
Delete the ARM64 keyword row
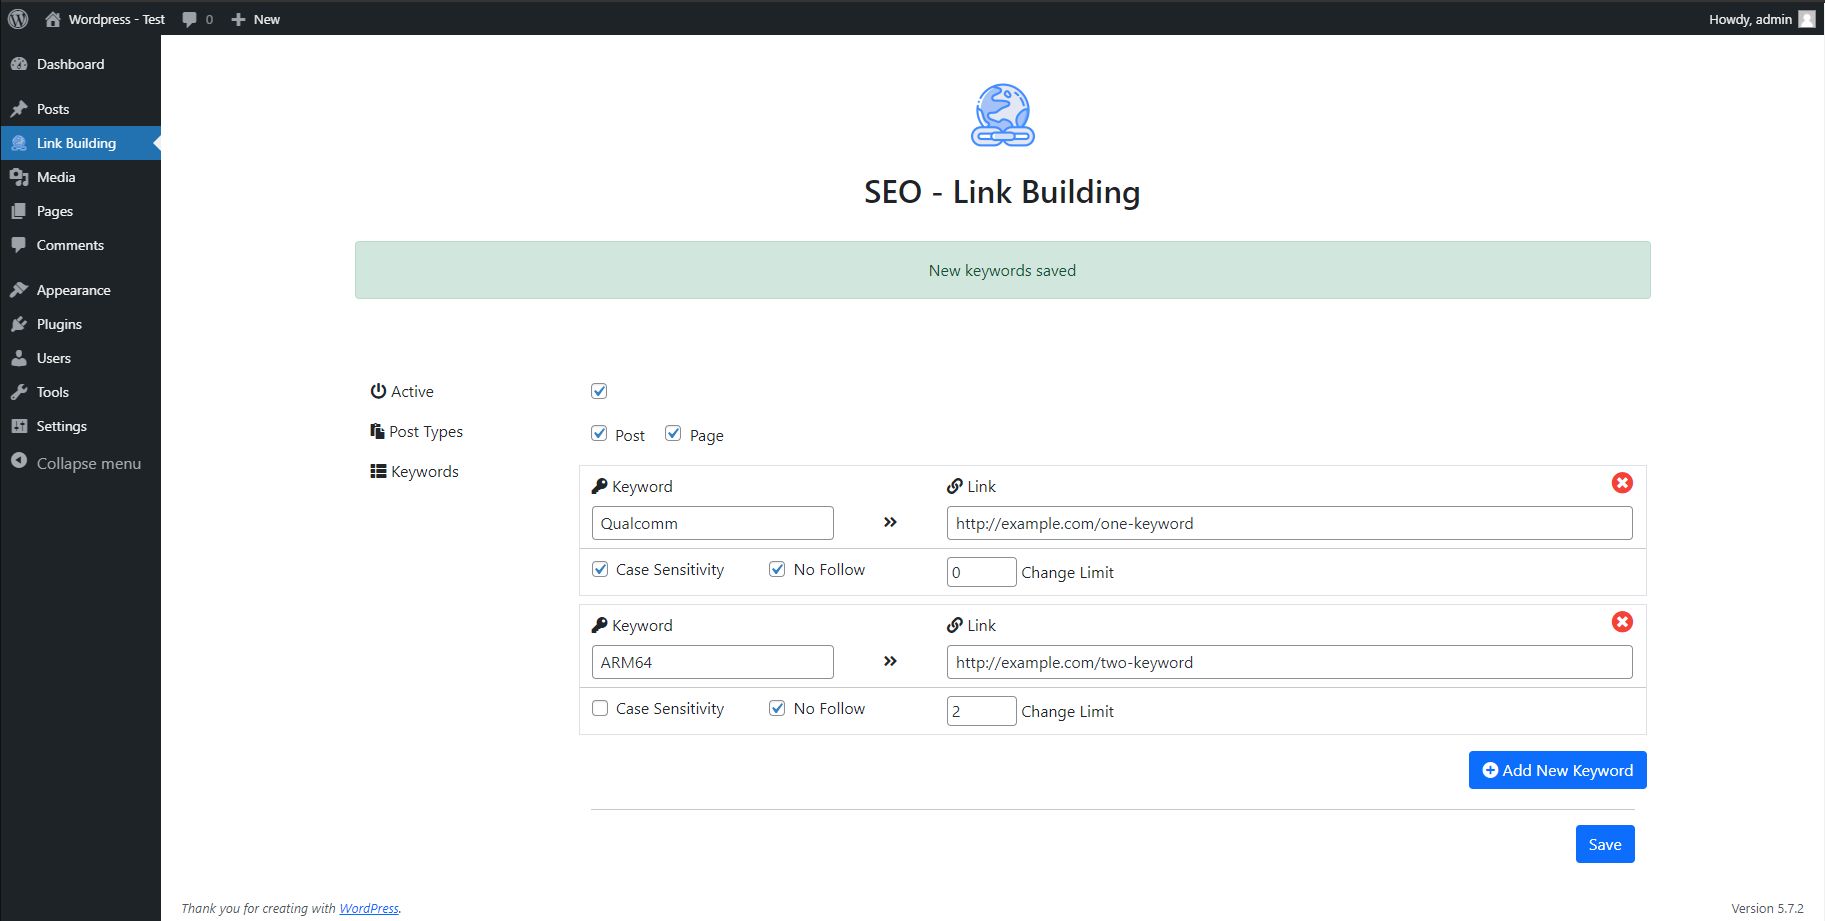coord(1621,622)
